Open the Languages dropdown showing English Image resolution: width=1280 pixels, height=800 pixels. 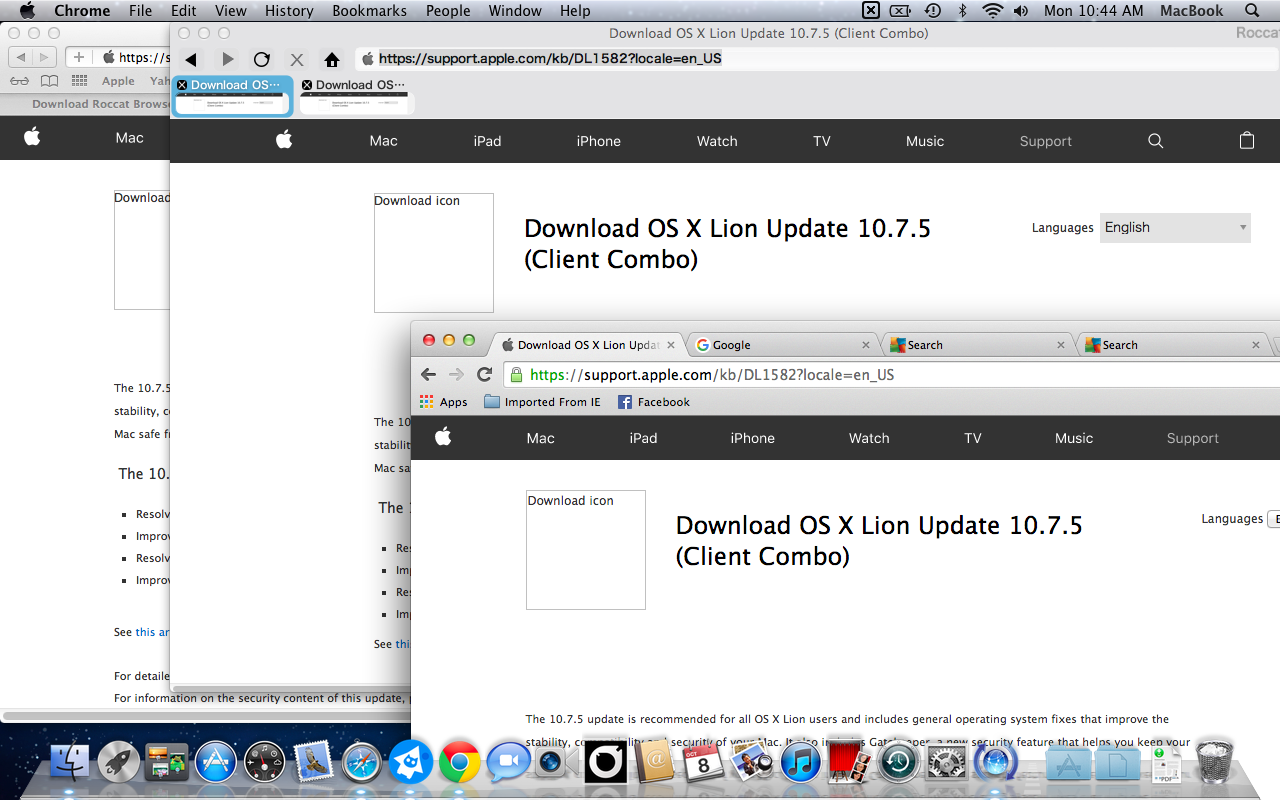1175,227
